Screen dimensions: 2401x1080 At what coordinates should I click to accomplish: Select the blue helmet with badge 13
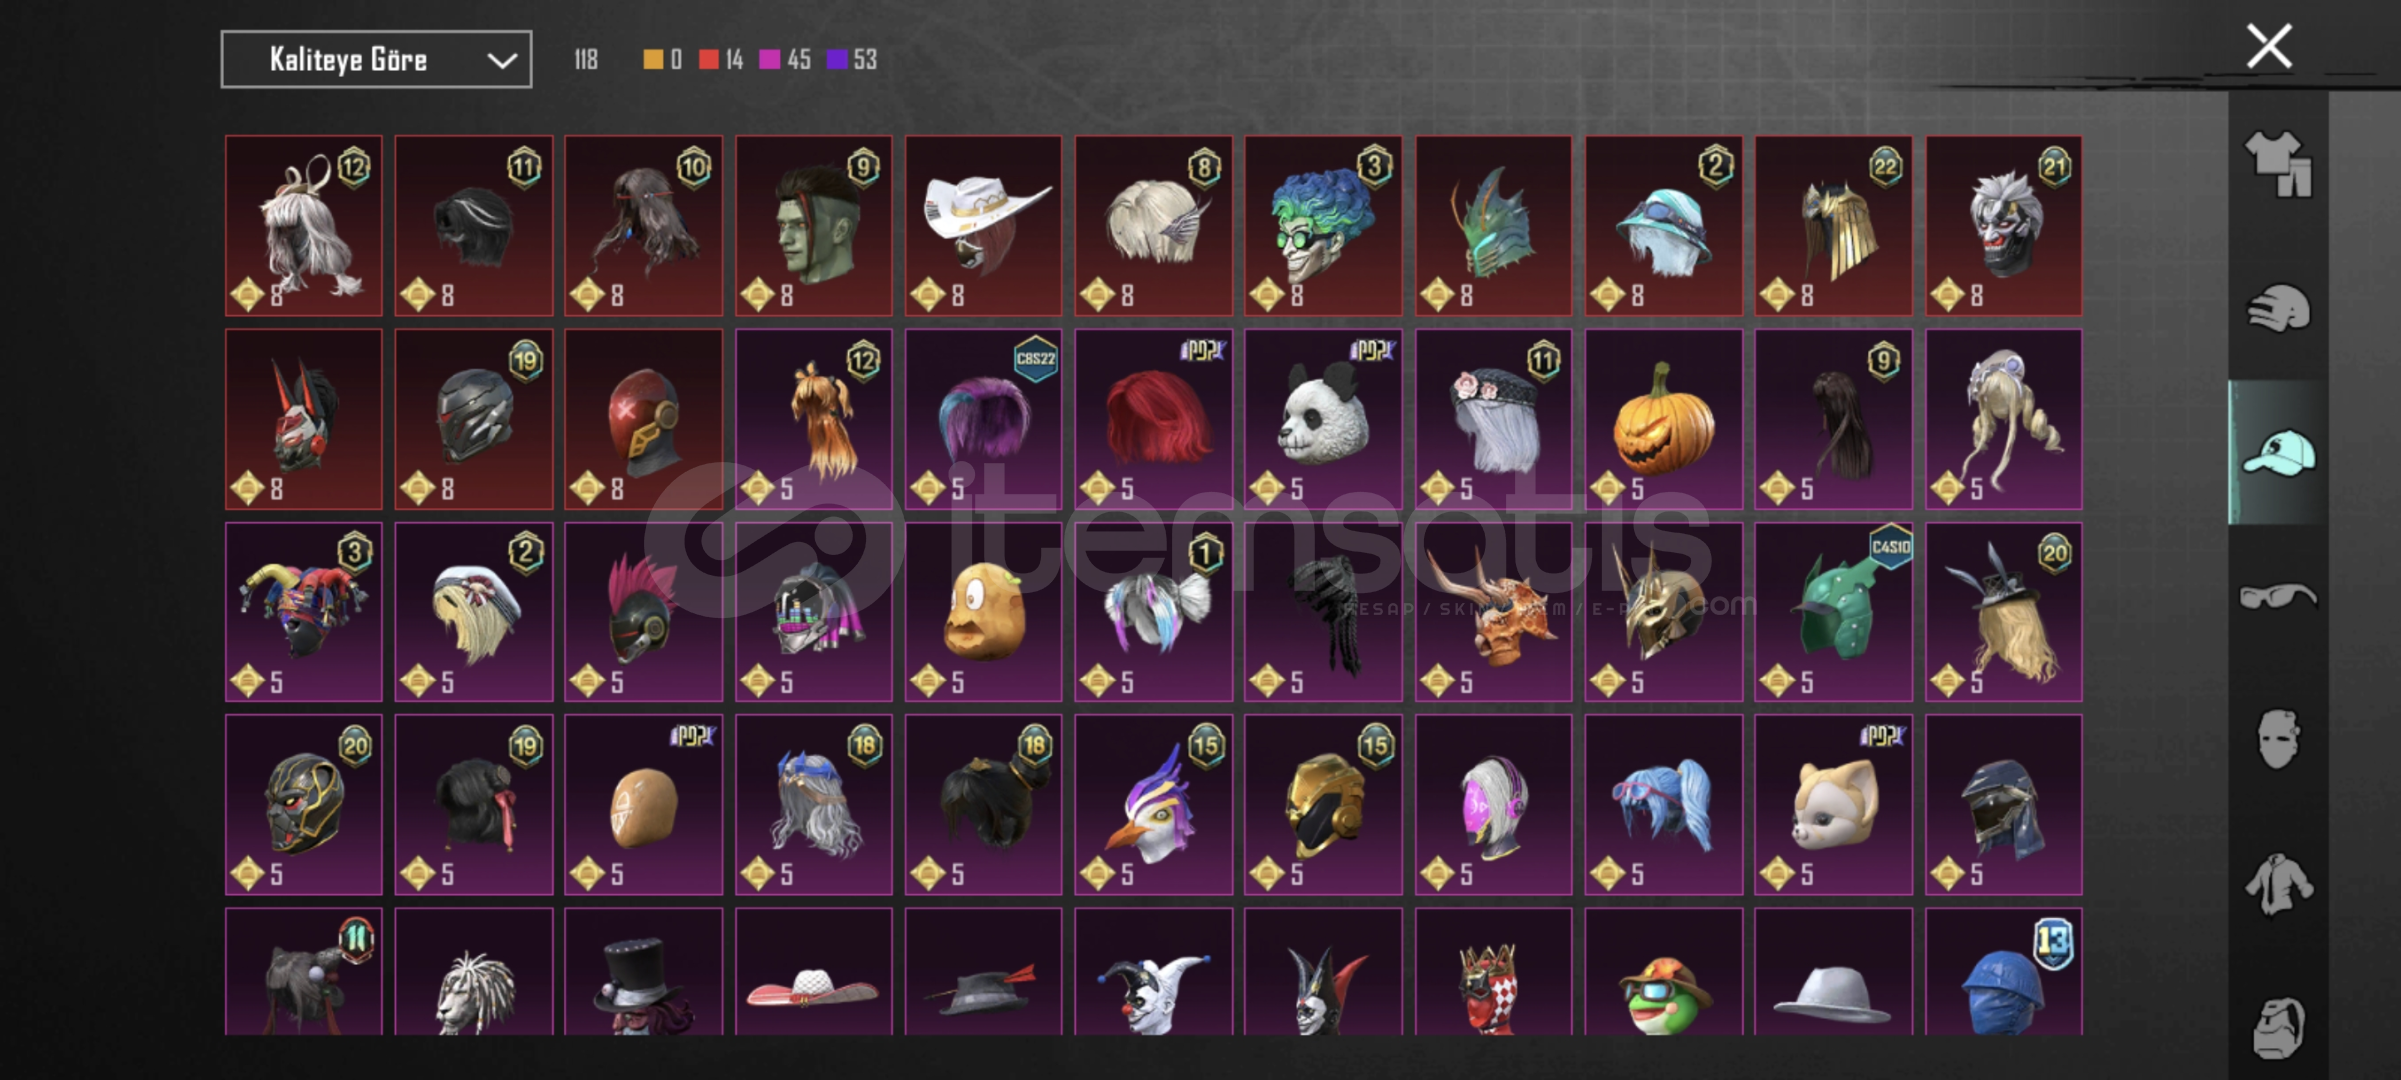(2004, 971)
